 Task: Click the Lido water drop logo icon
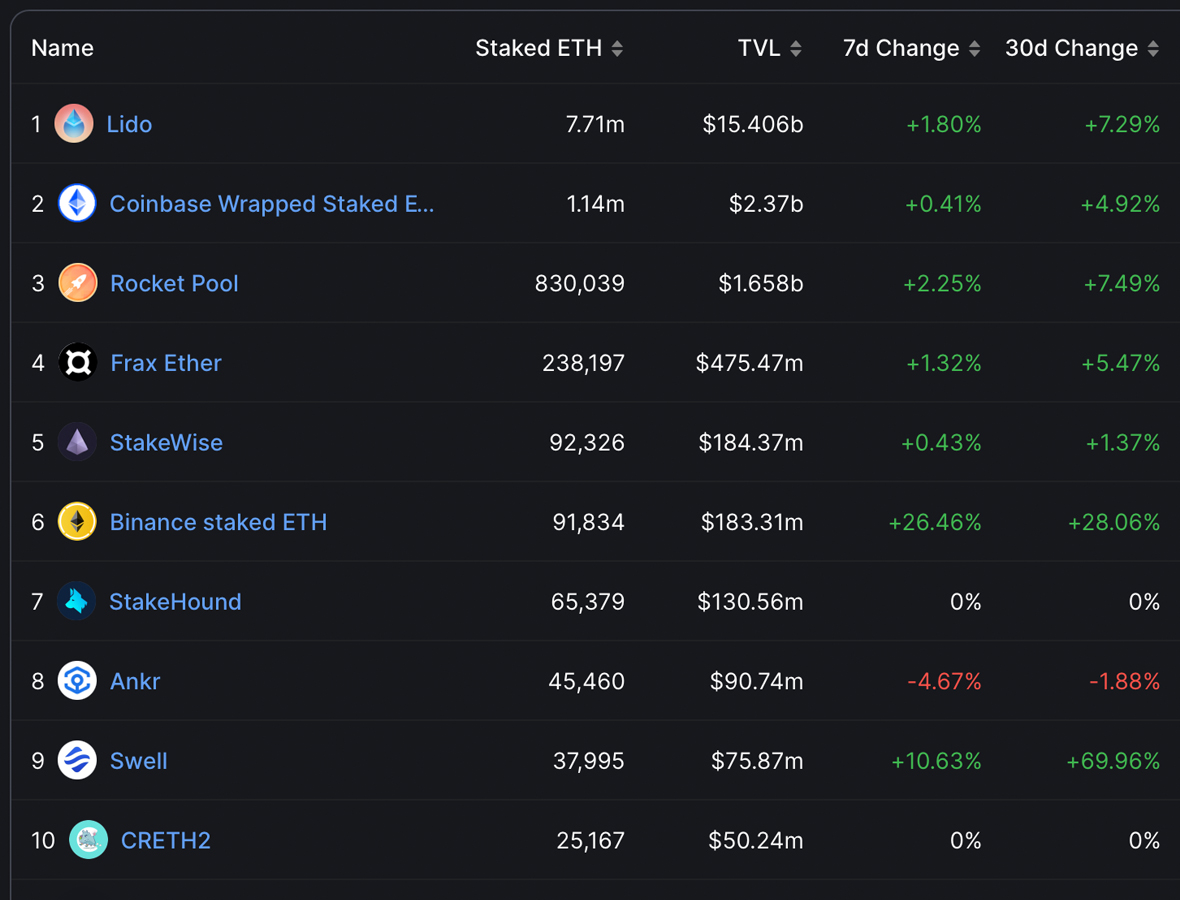74,124
